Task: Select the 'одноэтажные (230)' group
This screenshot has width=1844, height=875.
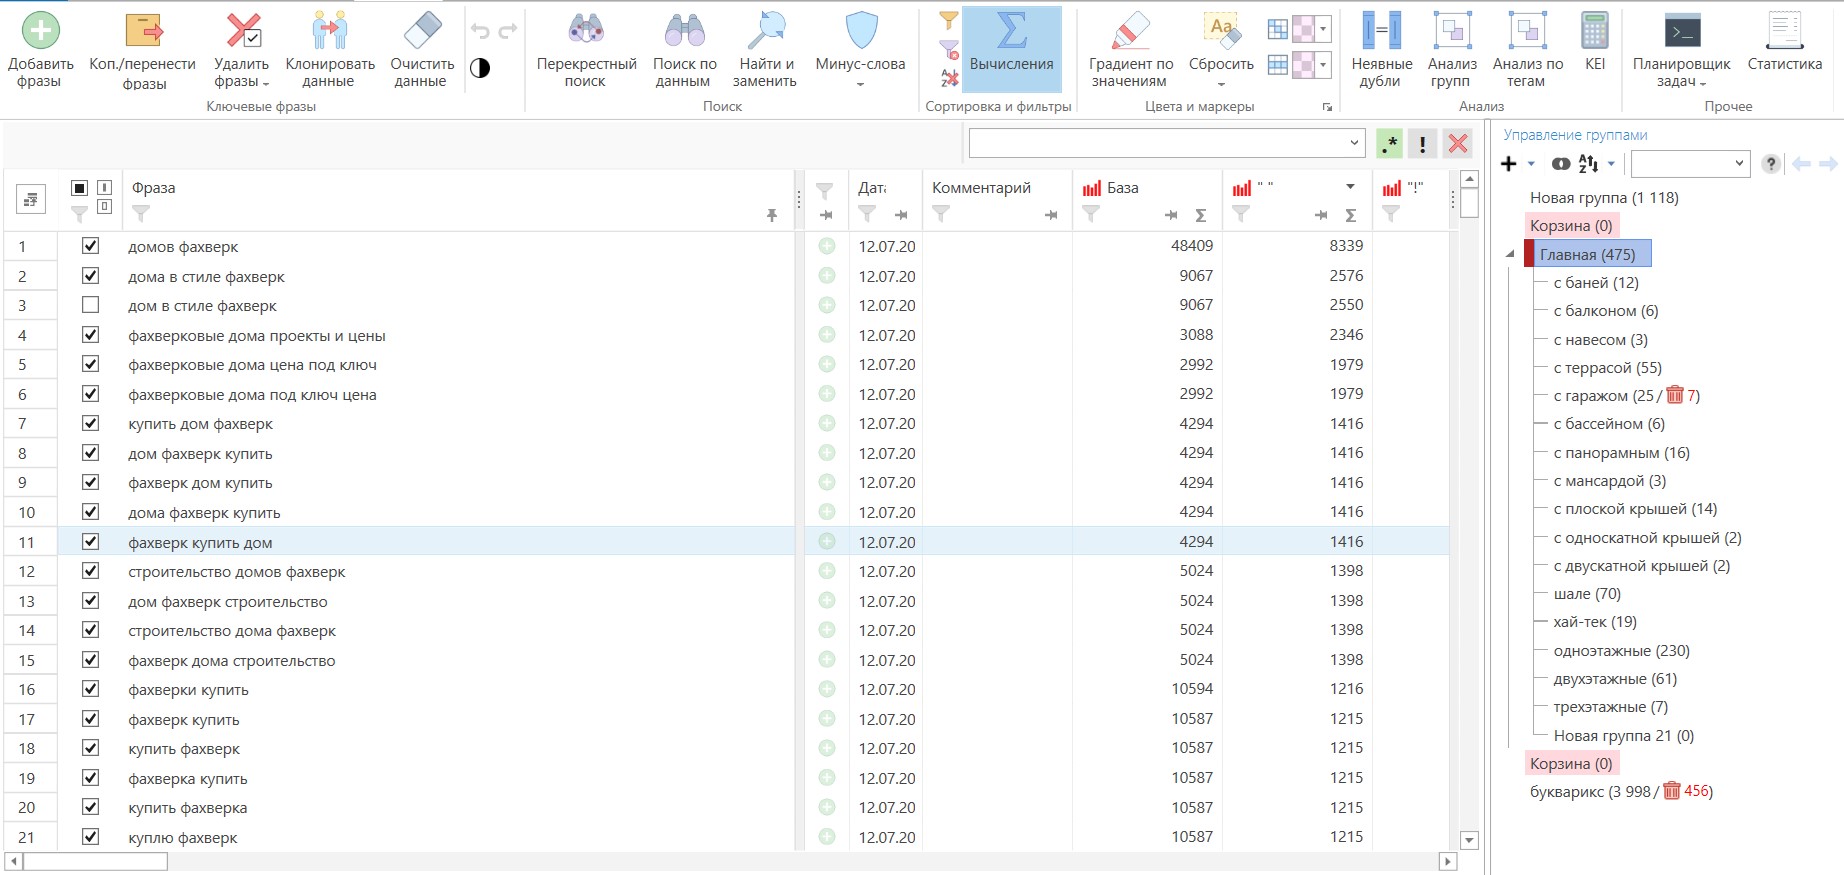Action: [1621, 651]
